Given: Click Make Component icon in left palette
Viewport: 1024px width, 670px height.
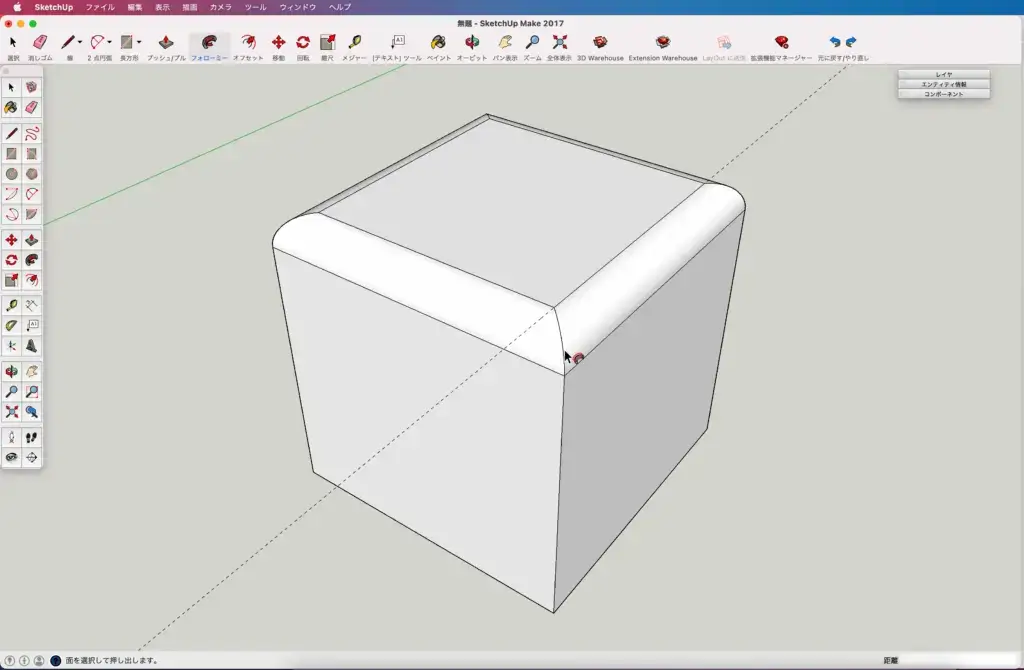Looking at the screenshot, I should [x=31, y=87].
